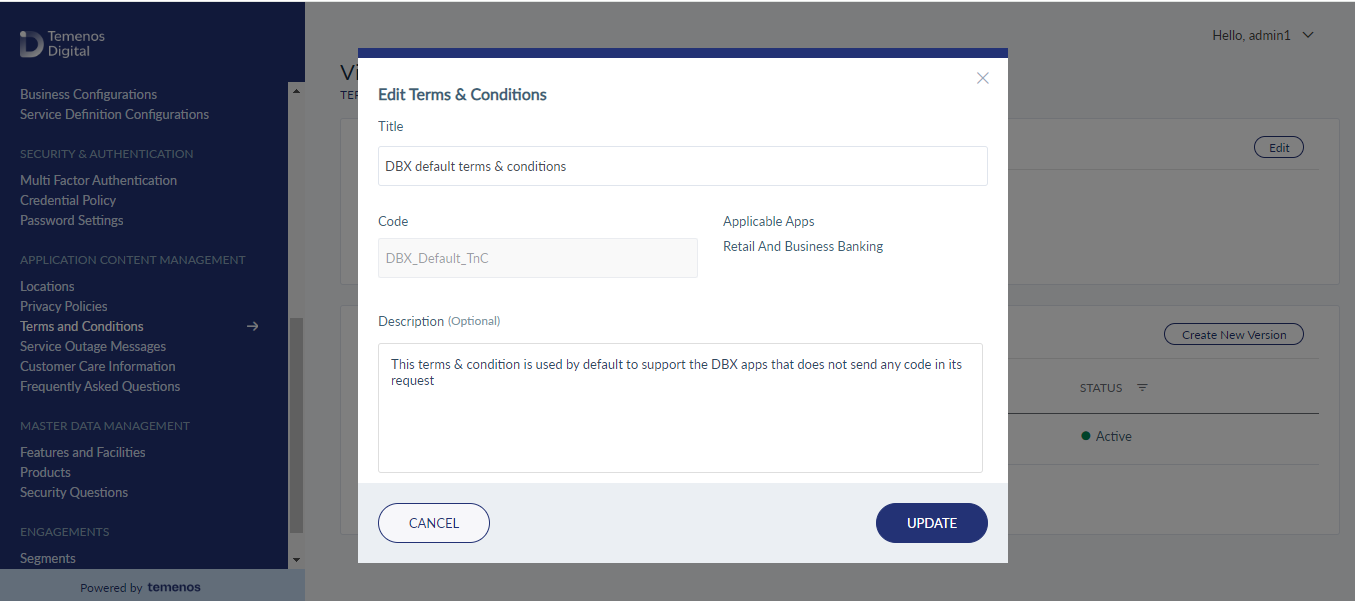1355x601 pixels.
Task: Click the UPDATE button
Action: 932,523
